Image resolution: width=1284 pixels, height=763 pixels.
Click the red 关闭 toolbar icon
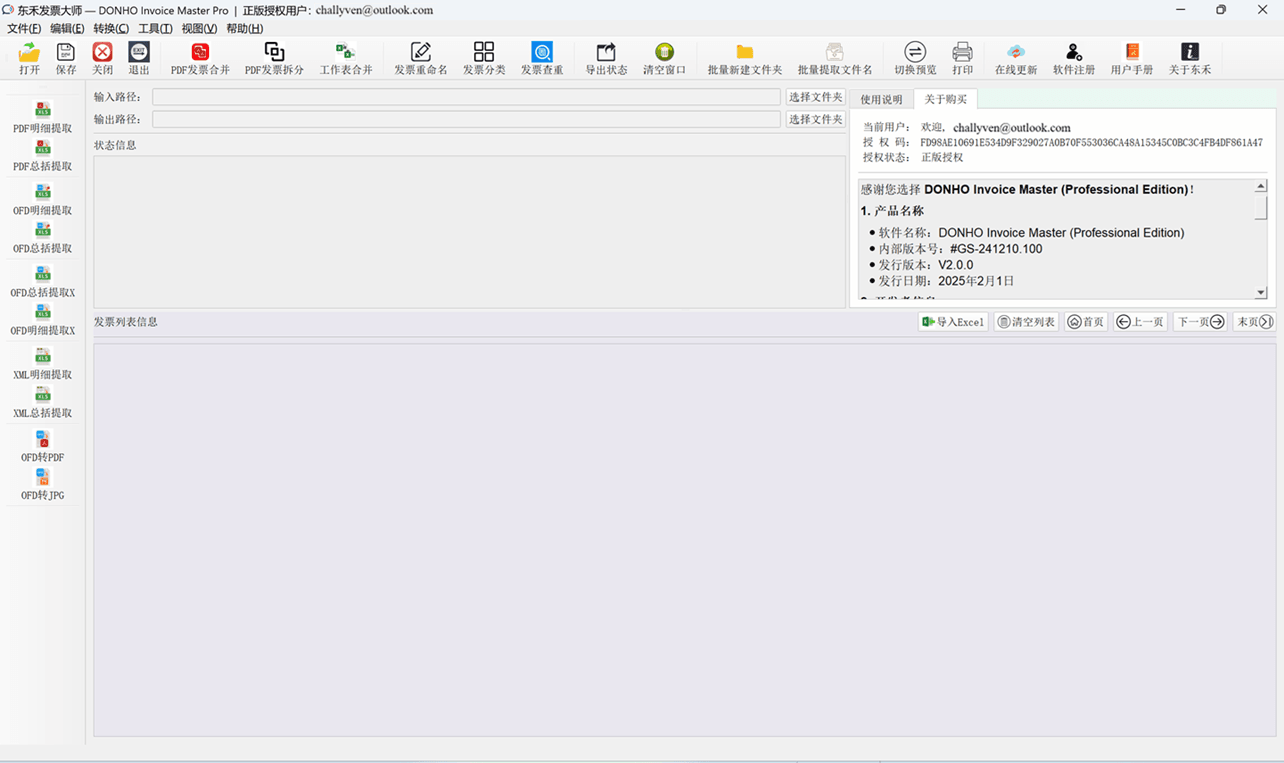click(x=102, y=59)
